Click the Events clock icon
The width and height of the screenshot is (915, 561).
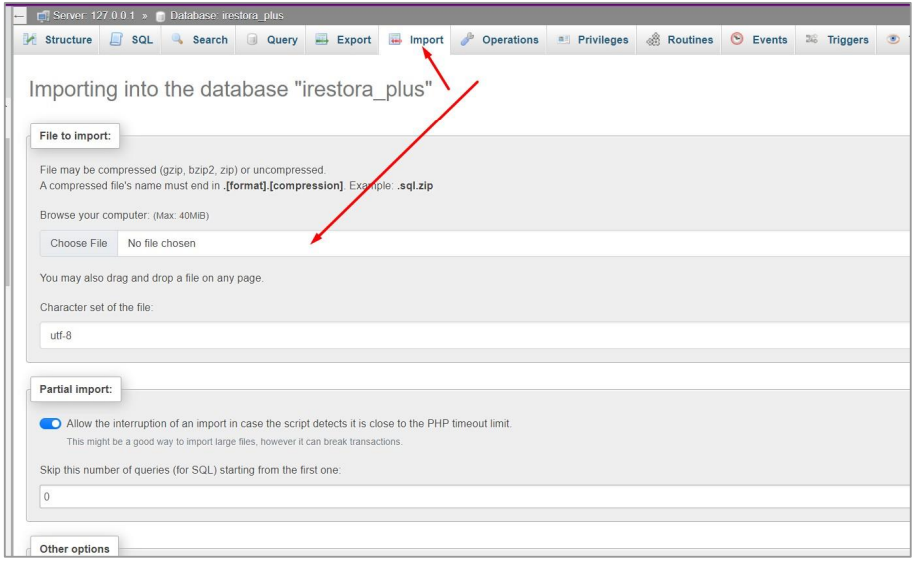pos(737,40)
